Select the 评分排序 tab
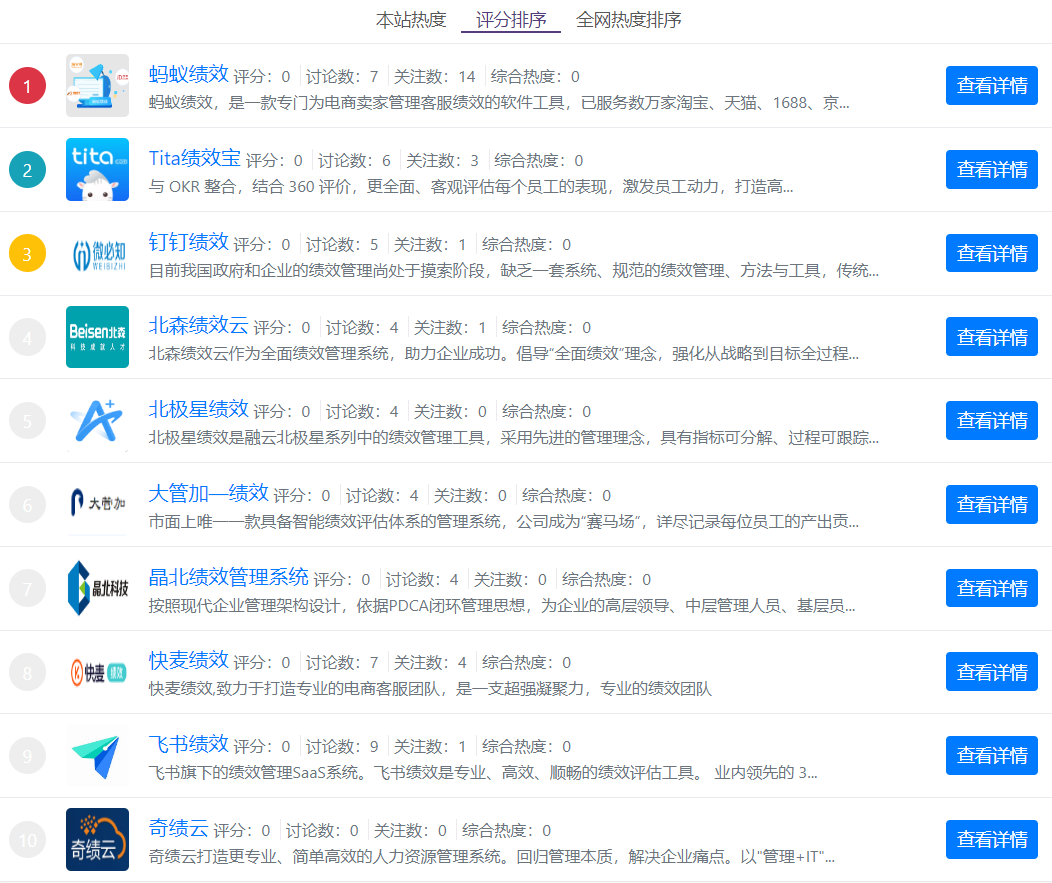The width and height of the screenshot is (1052, 883). (x=511, y=20)
